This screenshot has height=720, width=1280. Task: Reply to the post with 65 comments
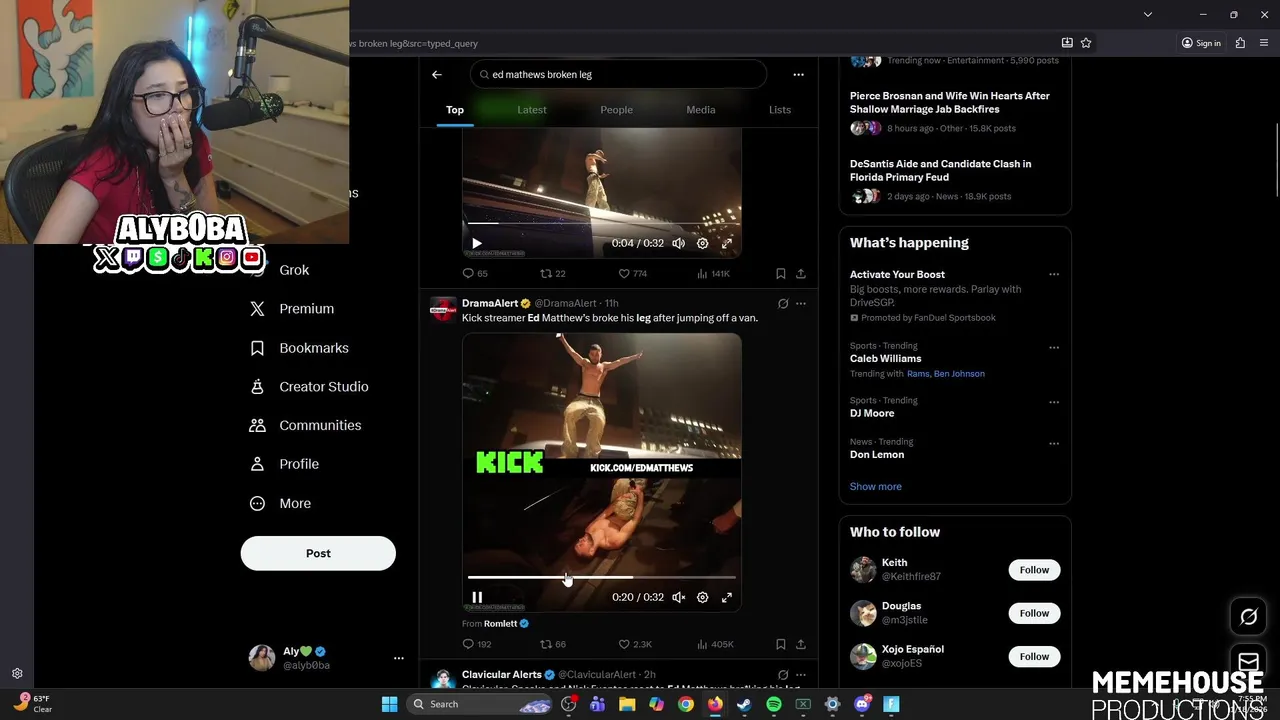[475, 274]
